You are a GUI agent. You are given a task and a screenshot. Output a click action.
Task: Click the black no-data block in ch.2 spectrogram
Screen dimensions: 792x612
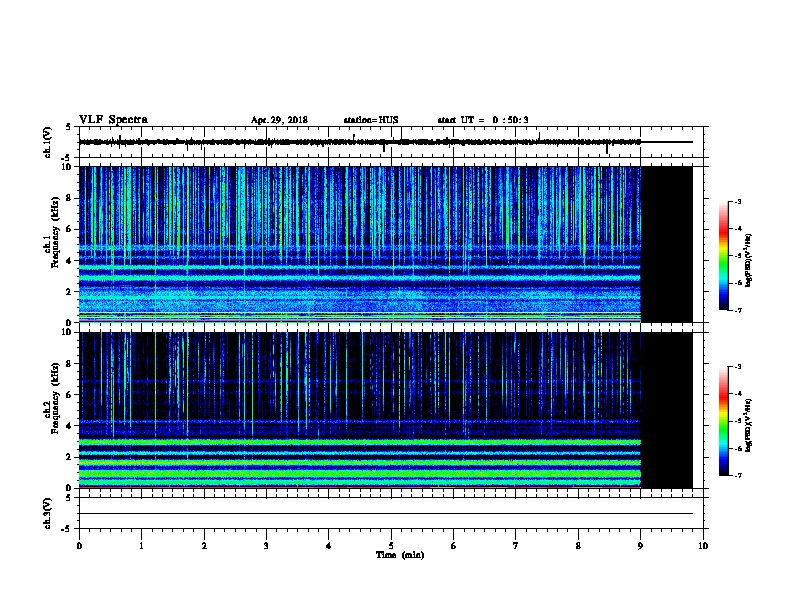point(667,410)
